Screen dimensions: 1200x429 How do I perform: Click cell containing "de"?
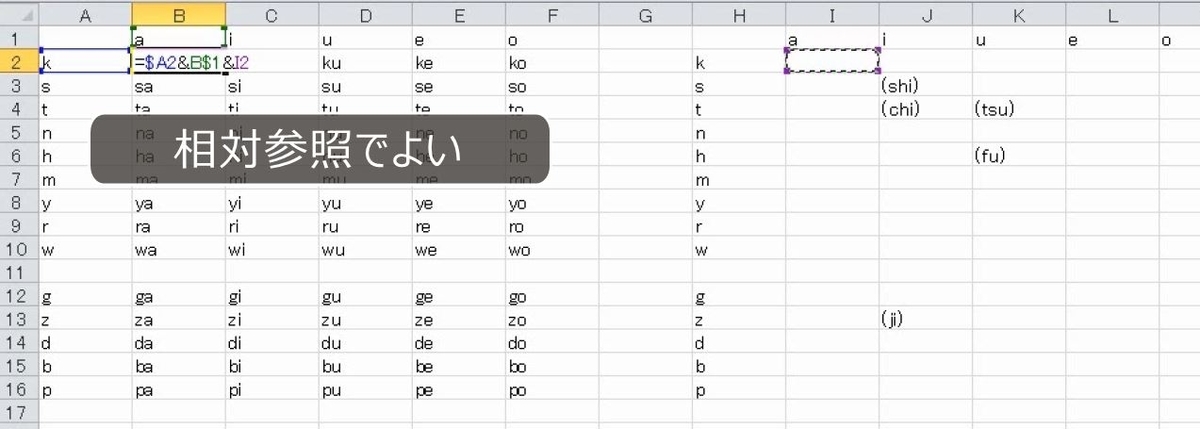click(459, 343)
